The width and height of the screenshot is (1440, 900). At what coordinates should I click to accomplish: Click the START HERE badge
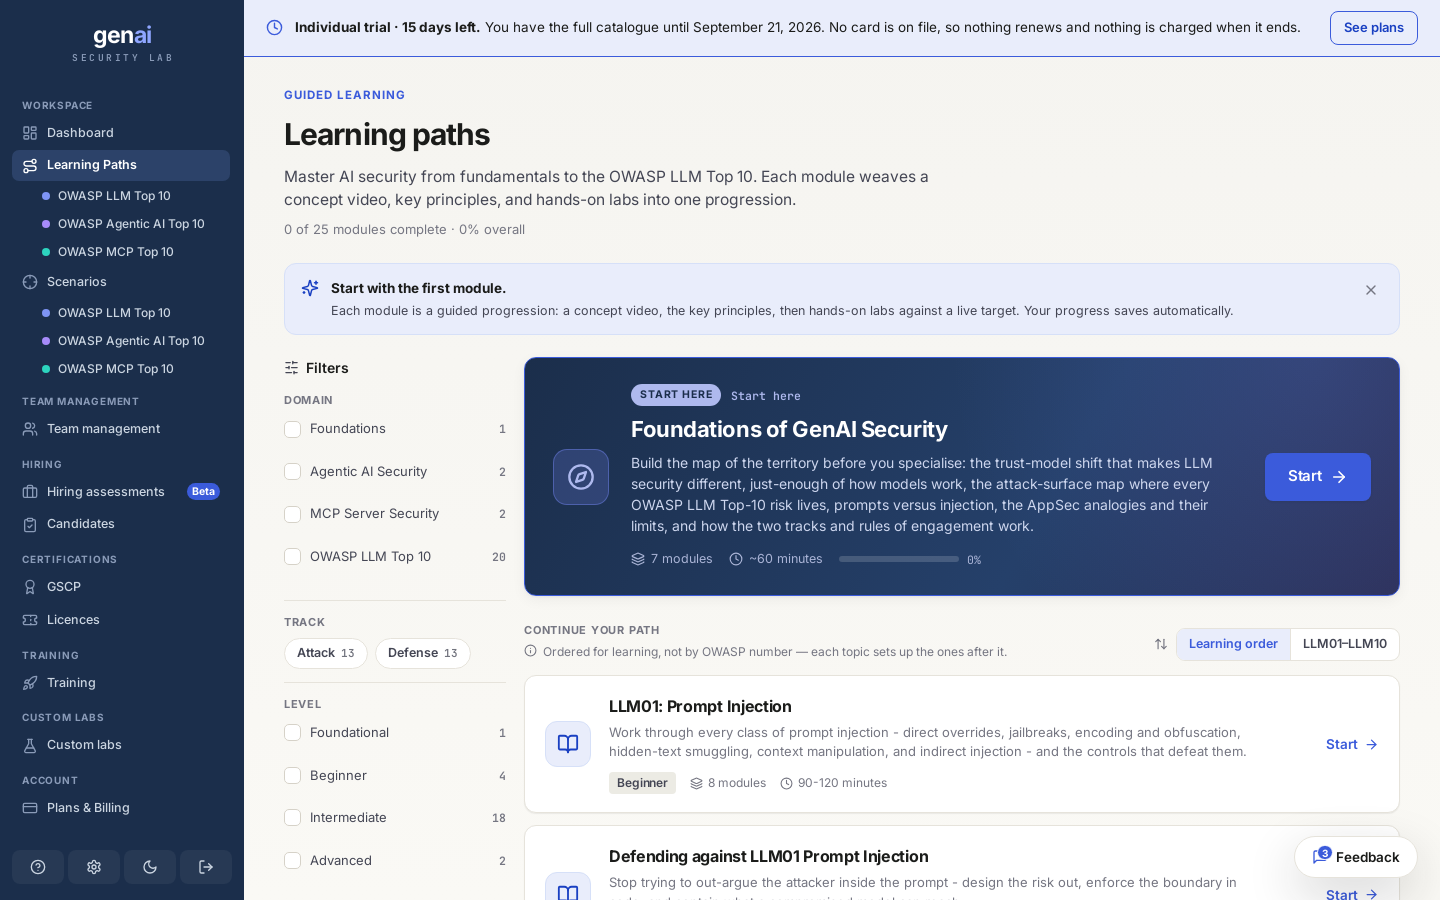[676, 395]
